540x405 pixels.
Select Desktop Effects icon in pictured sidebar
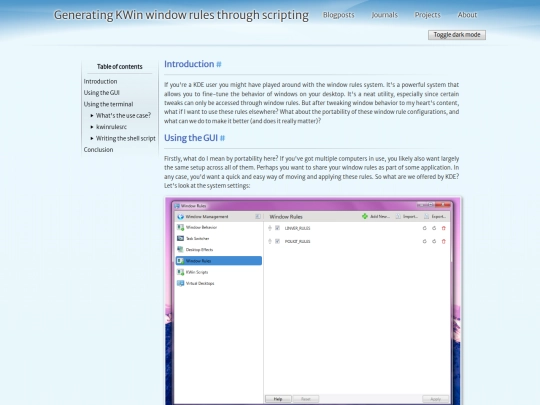pyautogui.click(x=180, y=249)
